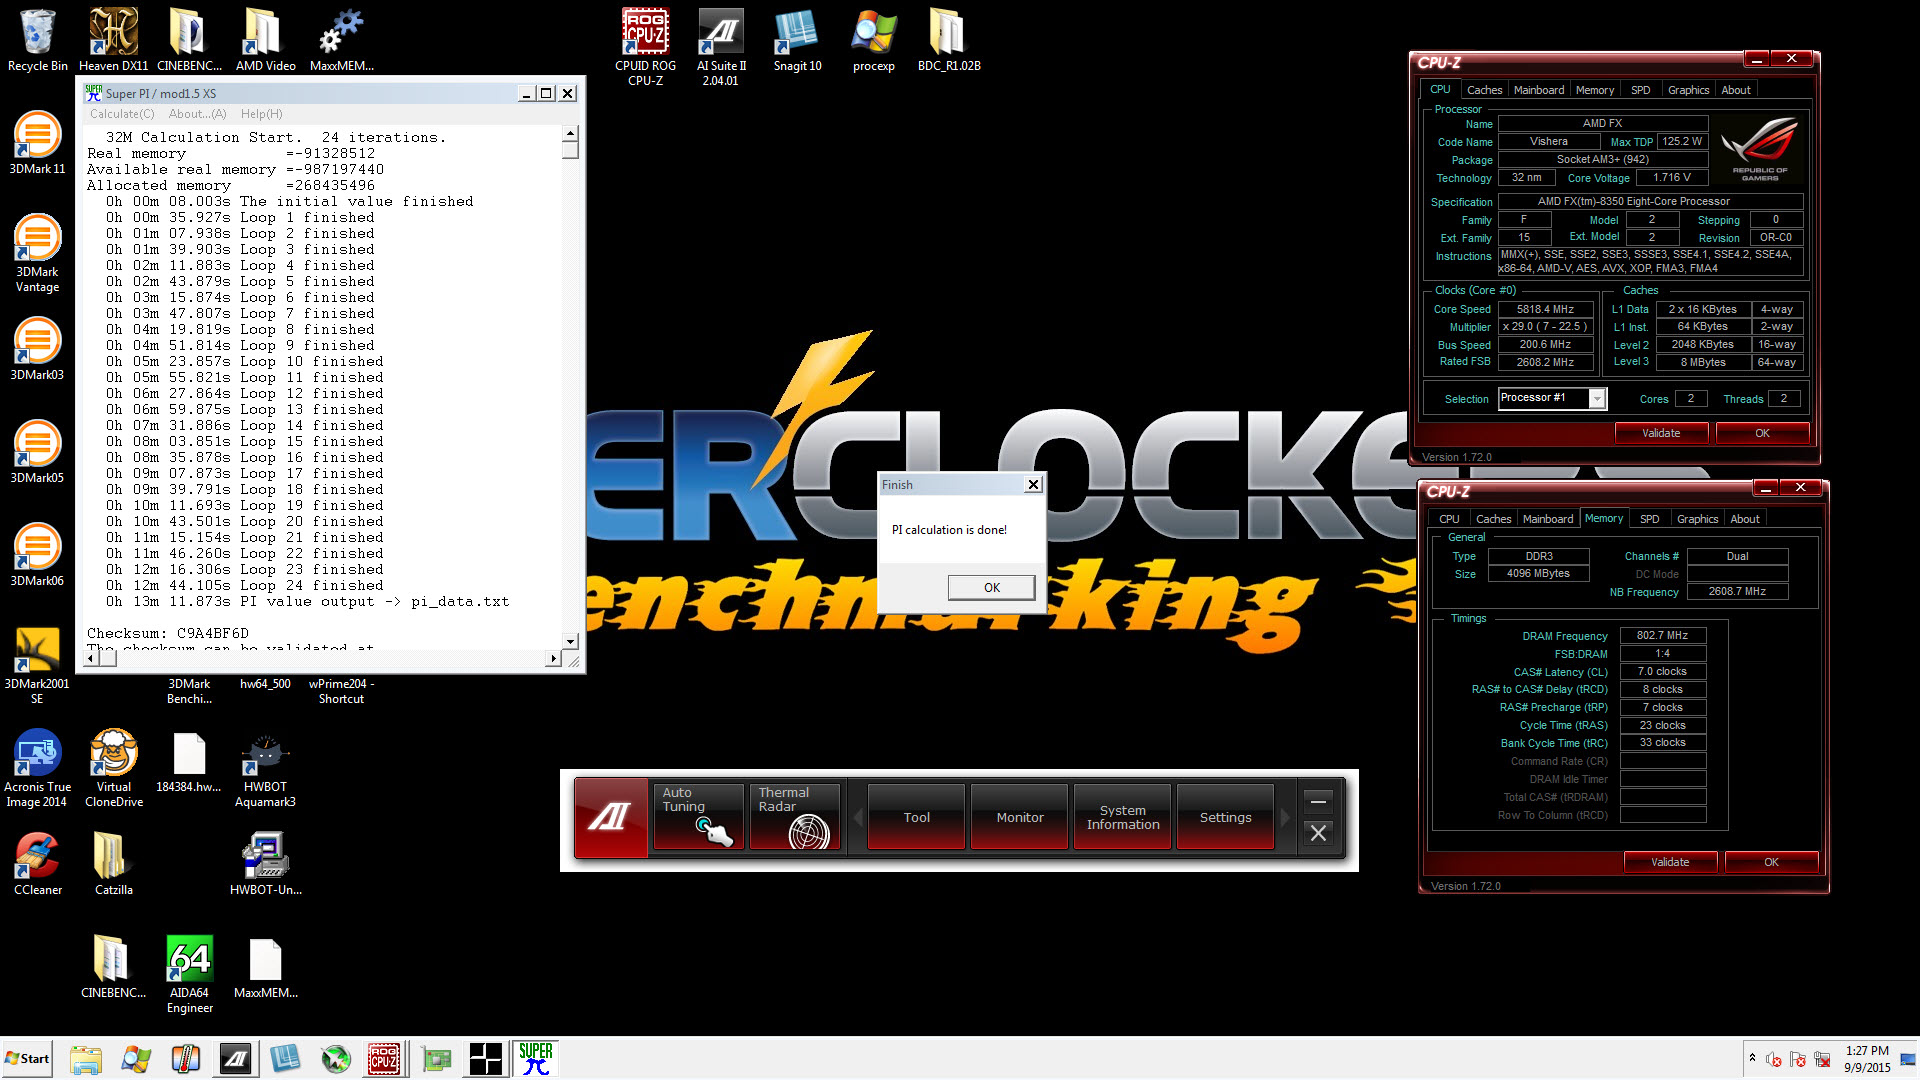The width and height of the screenshot is (1920, 1080).
Task: Launch CCleaner desktop icon
Action: (37, 864)
